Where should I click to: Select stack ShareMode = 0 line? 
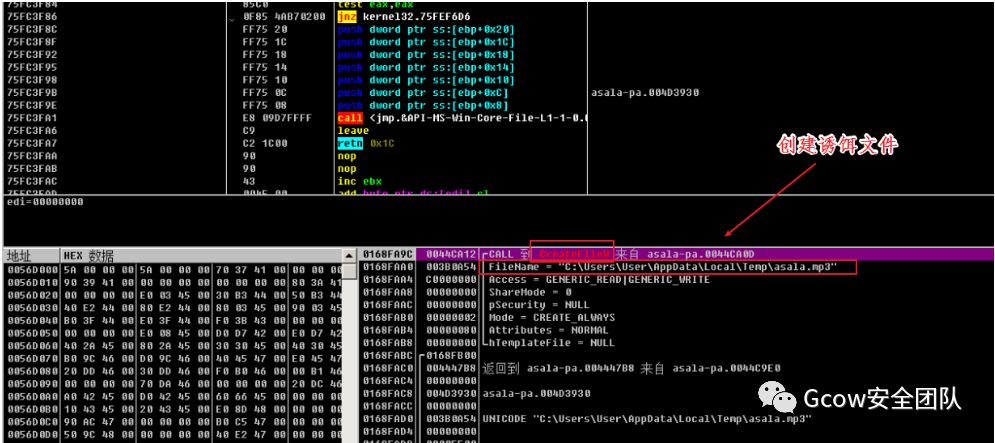click(530, 292)
